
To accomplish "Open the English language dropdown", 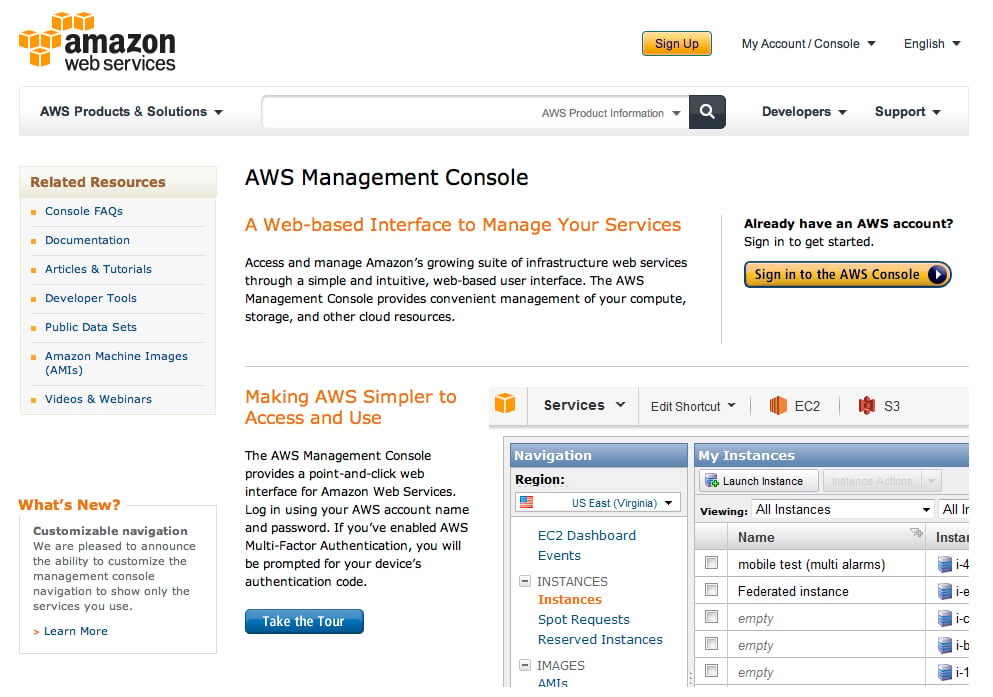I will pos(932,44).
